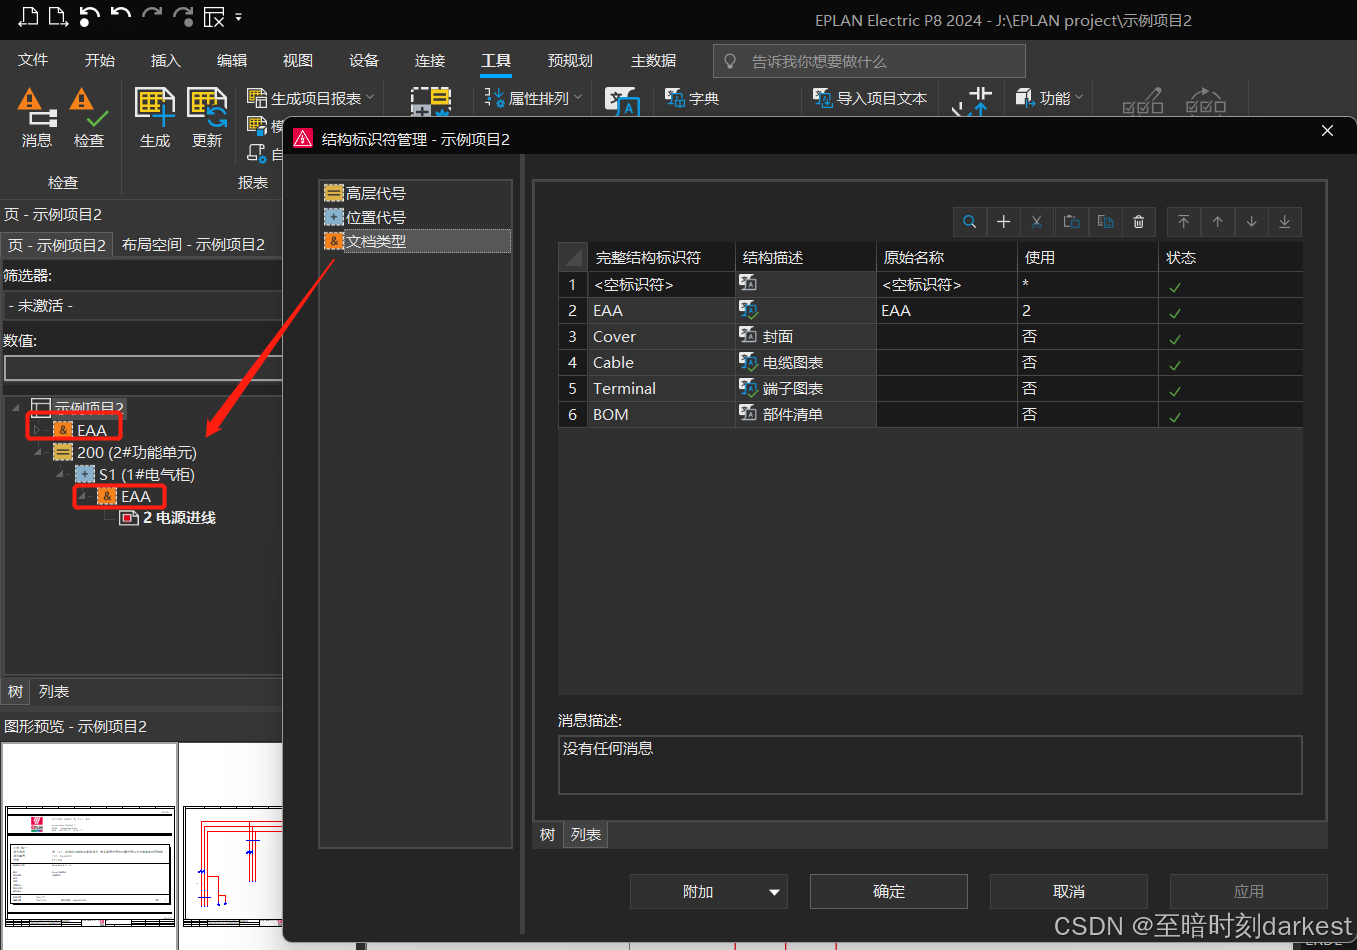Click the translate icon in the BOM row

[748, 413]
